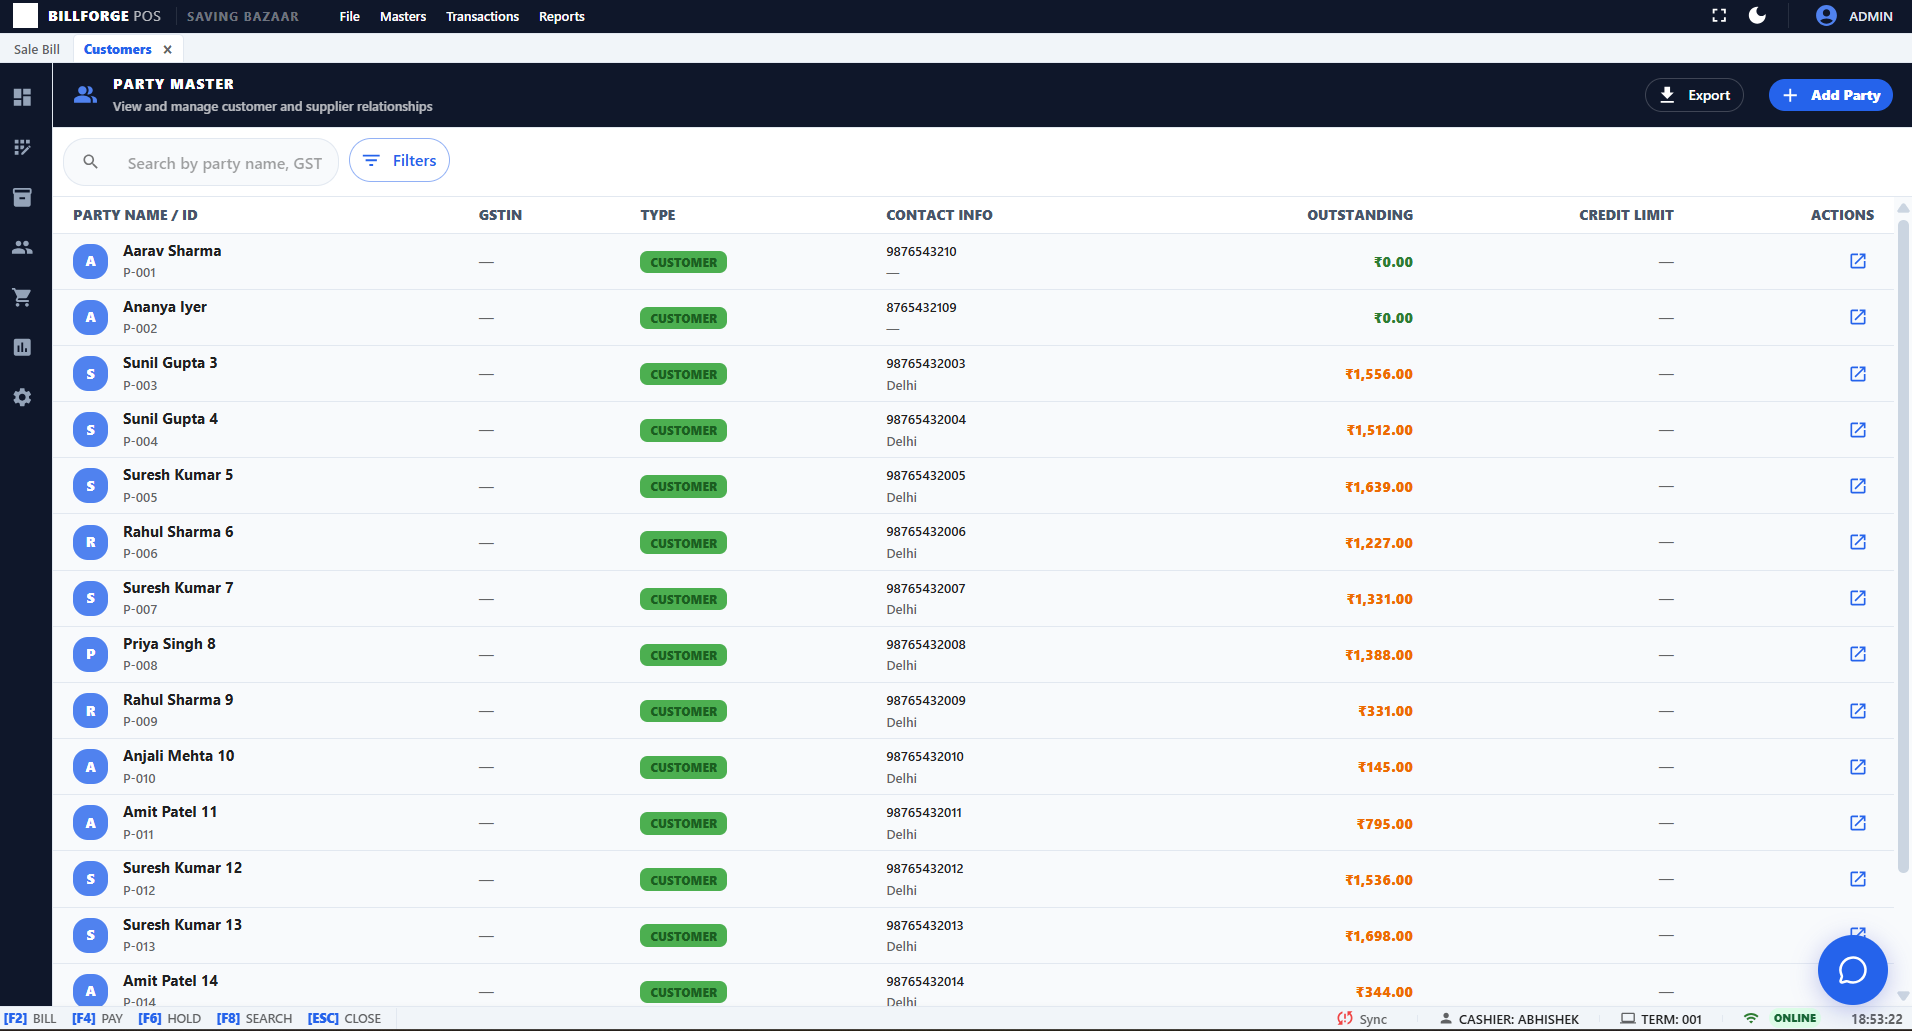Open edit action for Aarav Sharma row

(x=1857, y=261)
